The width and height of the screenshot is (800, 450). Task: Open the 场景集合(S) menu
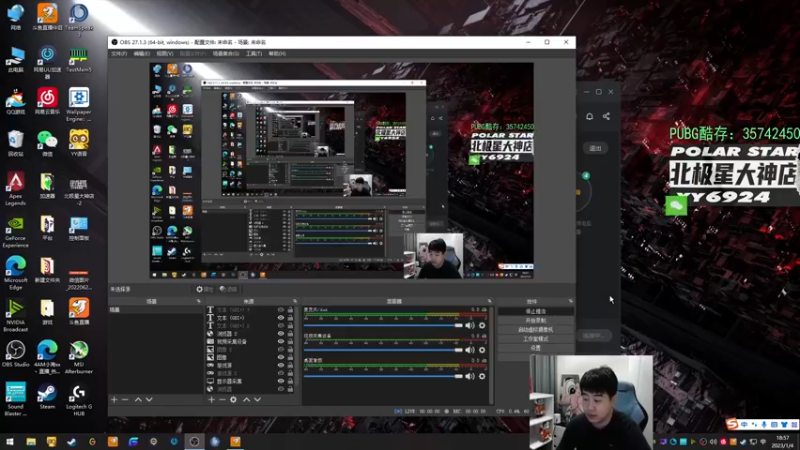226,54
